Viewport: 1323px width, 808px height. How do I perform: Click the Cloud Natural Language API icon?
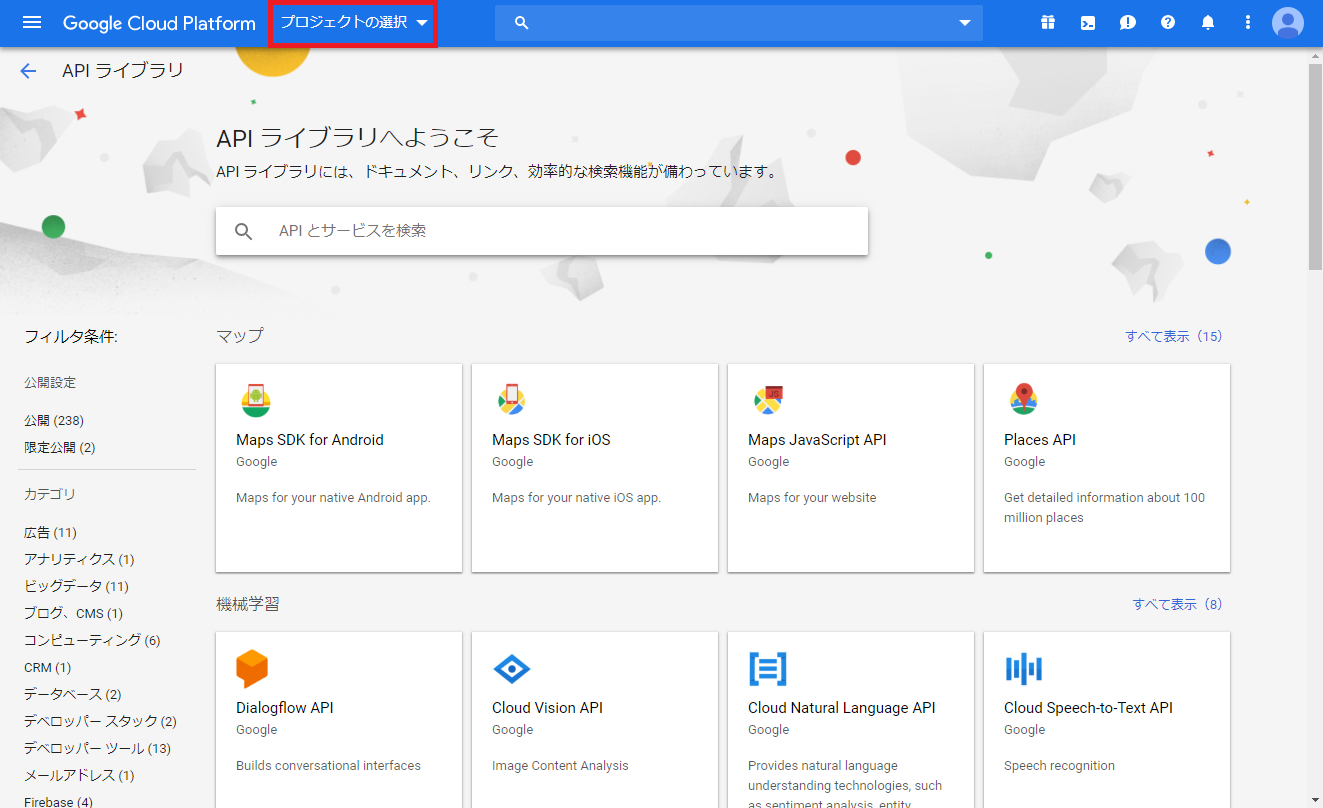point(768,668)
